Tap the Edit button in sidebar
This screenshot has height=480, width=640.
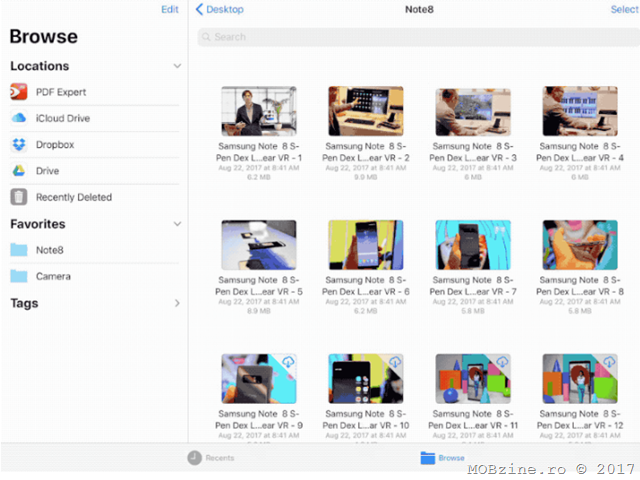[x=170, y=9]
